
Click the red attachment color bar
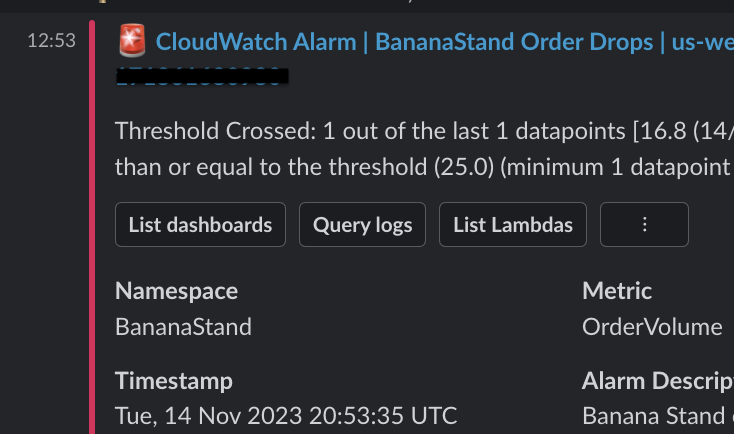pos(92,228)
